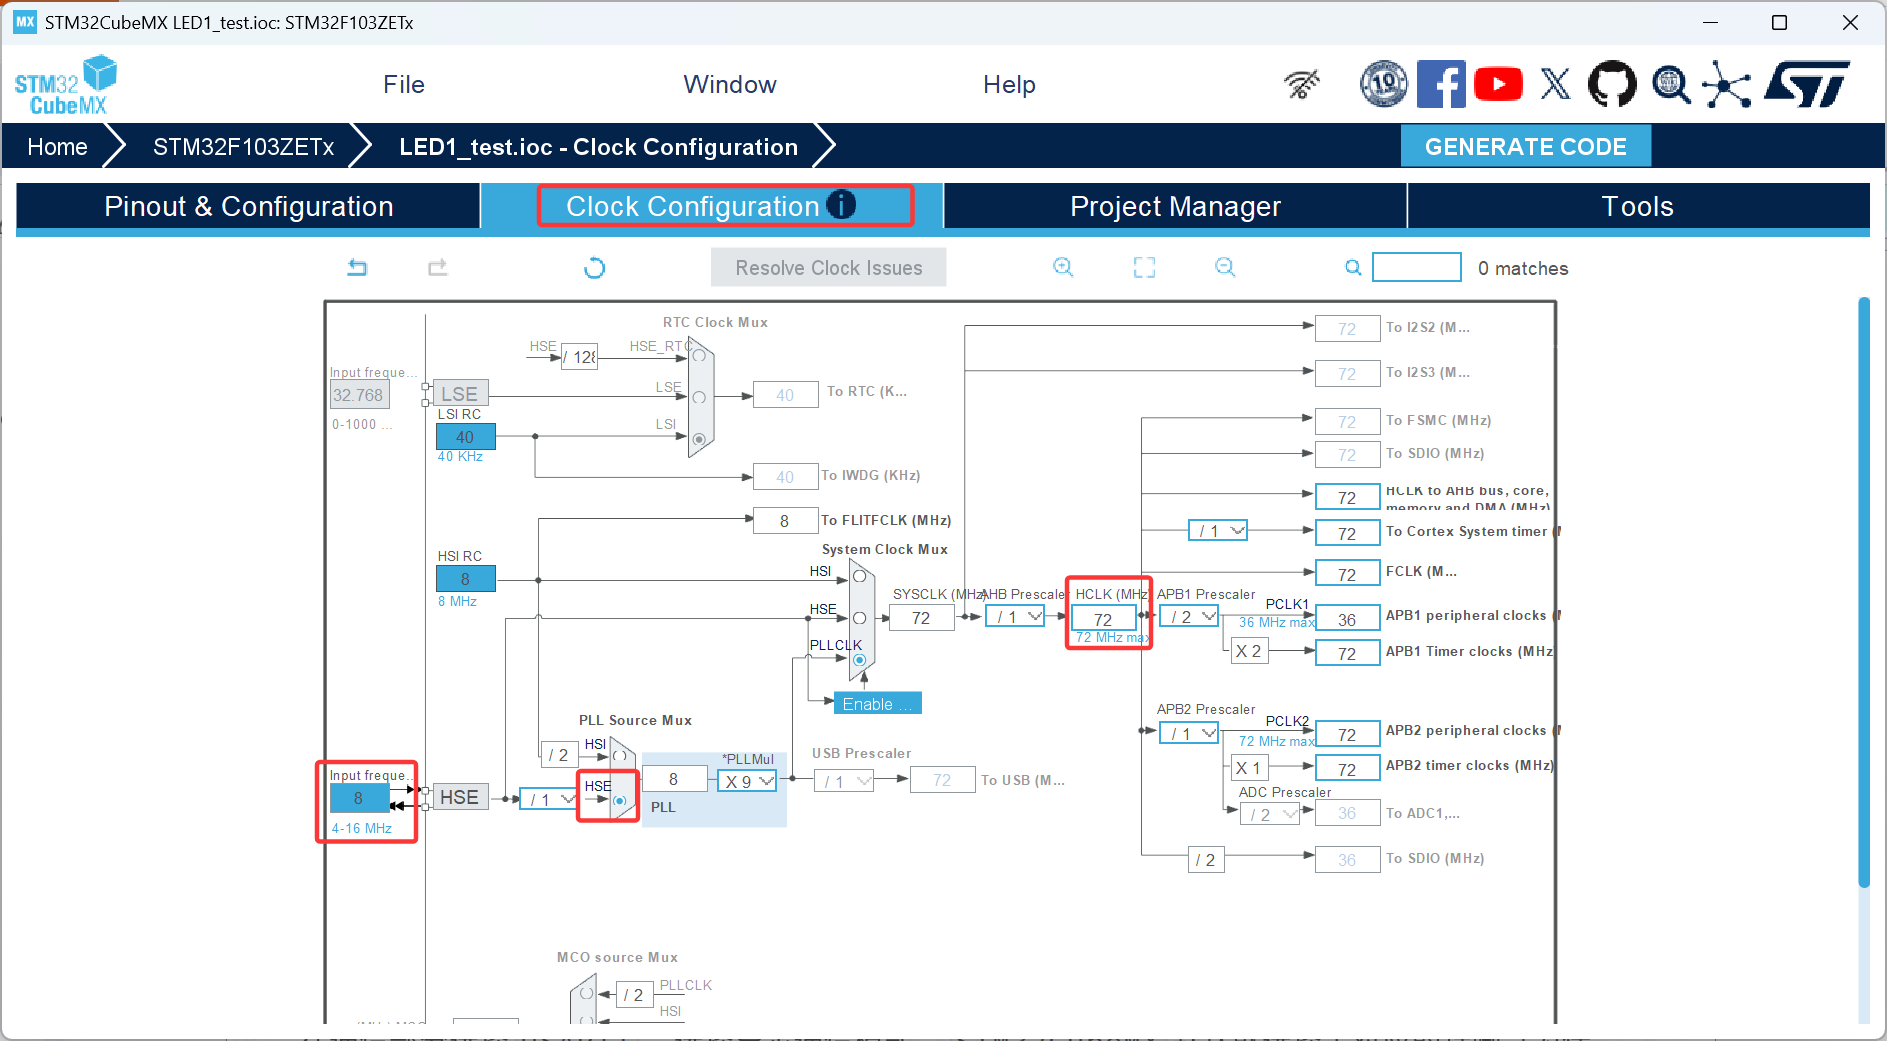
Task: Click the APB1 peripheral clocks 36 field
Action: (1347, 620)
